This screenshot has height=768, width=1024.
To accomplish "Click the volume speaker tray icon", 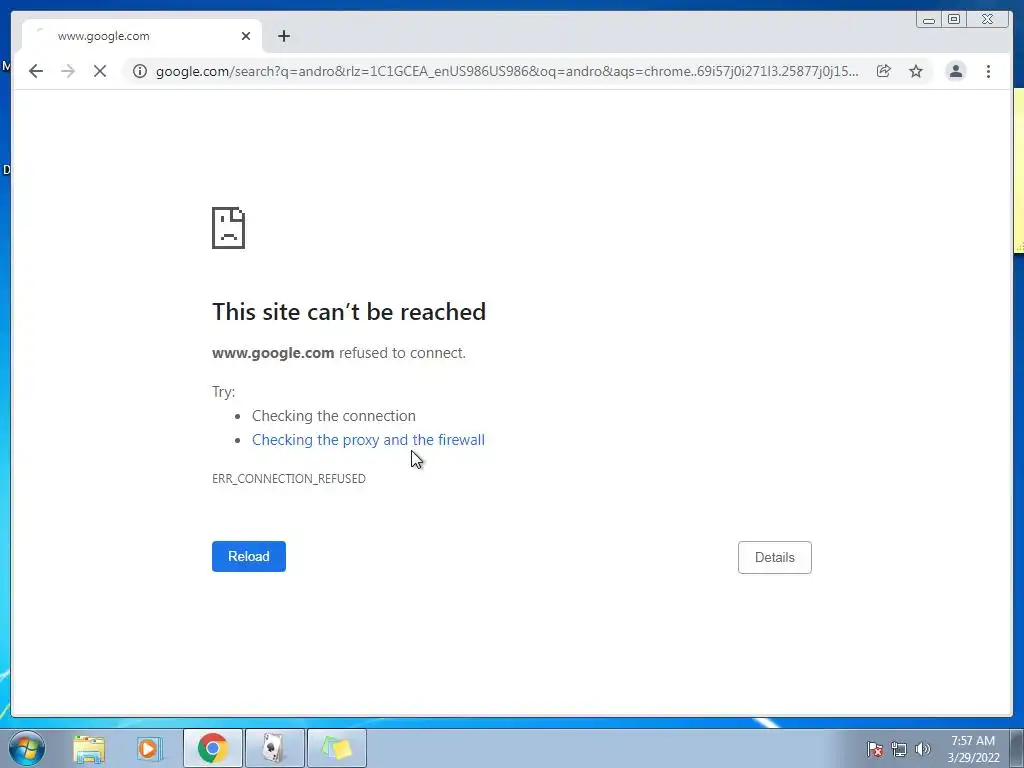I will (922, 749).
